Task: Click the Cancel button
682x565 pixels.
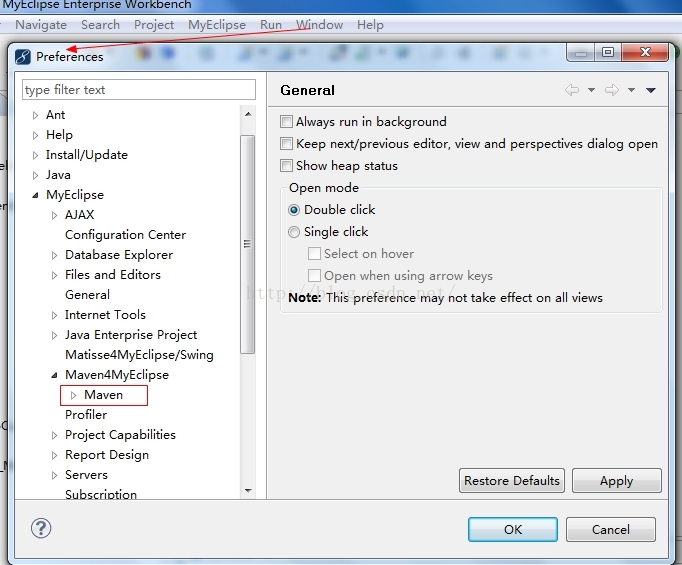Action: tap(611, 529)
